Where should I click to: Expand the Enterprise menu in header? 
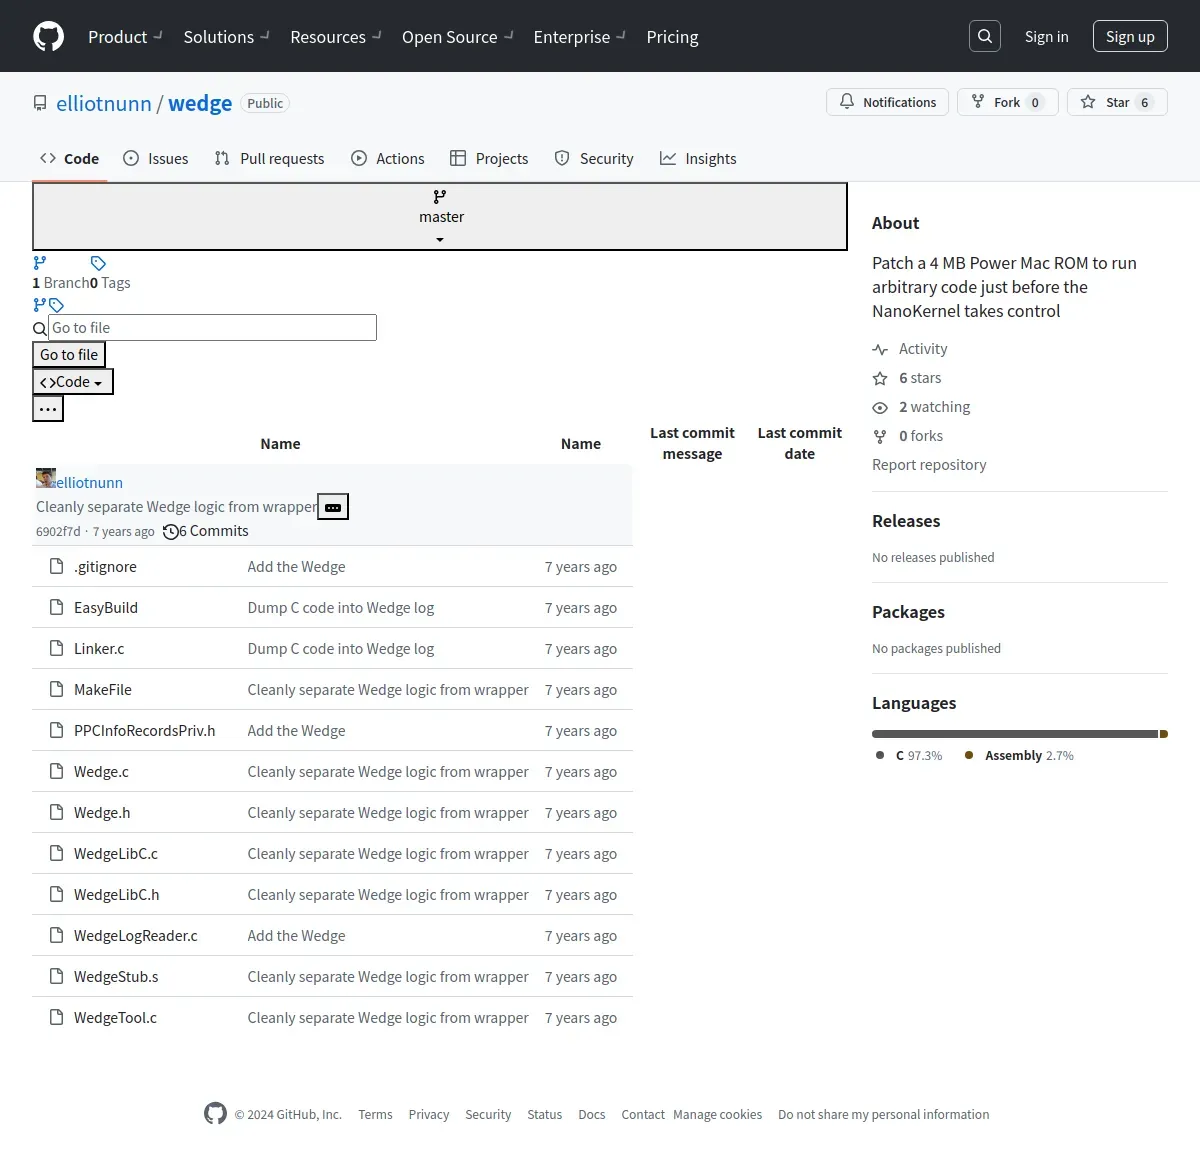point(579,37)
